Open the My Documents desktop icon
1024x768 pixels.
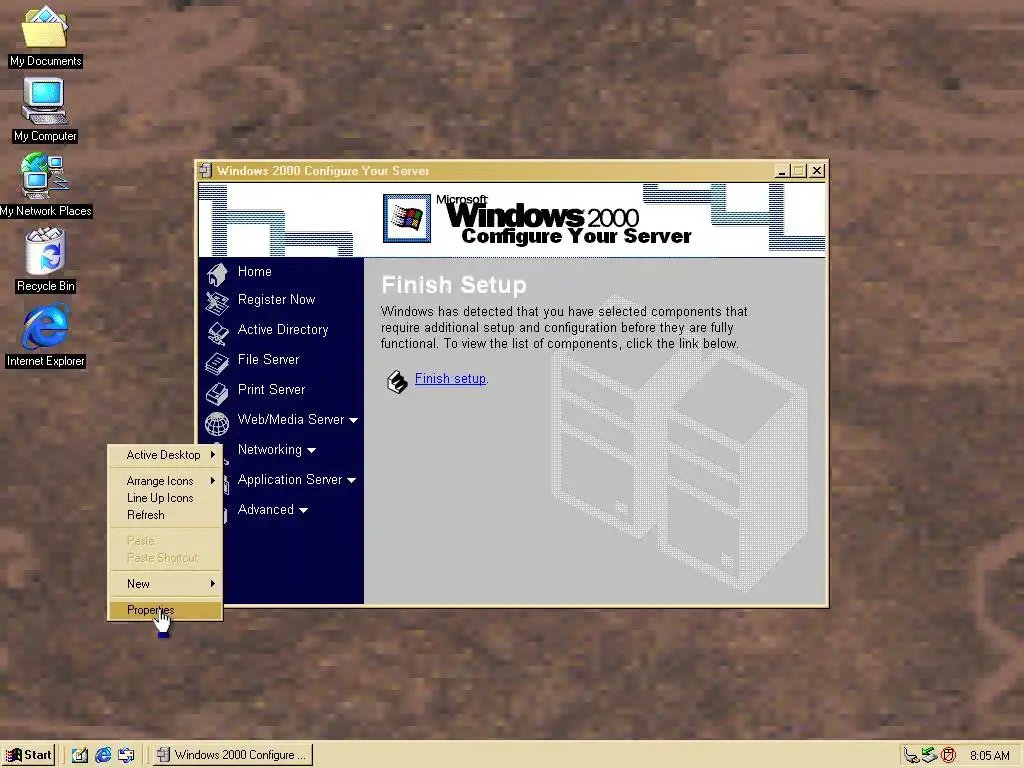tap(44, 37)
